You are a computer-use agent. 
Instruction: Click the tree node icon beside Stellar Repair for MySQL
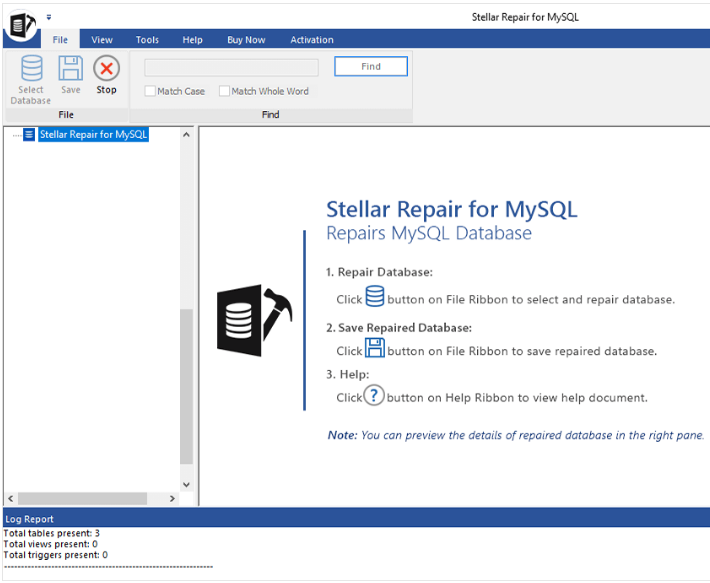tap(29, 134)
